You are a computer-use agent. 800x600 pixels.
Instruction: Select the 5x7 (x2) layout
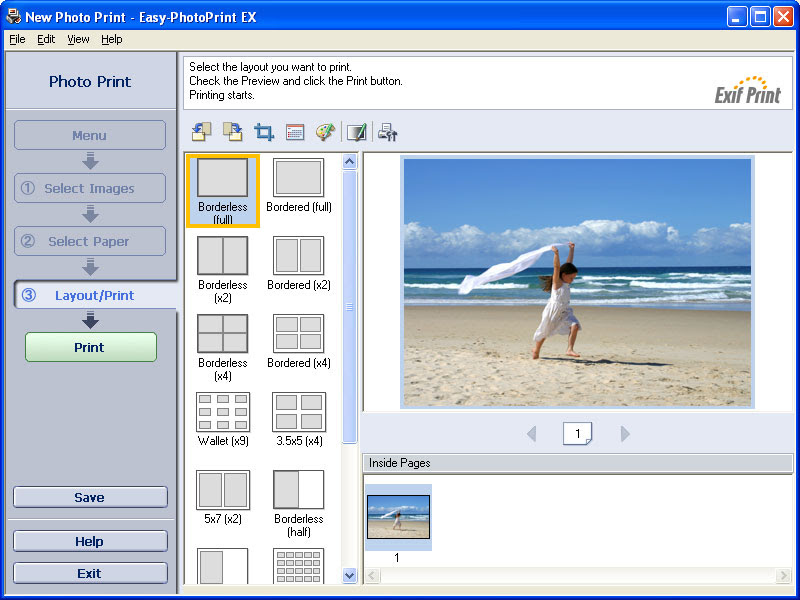point(223,497)
